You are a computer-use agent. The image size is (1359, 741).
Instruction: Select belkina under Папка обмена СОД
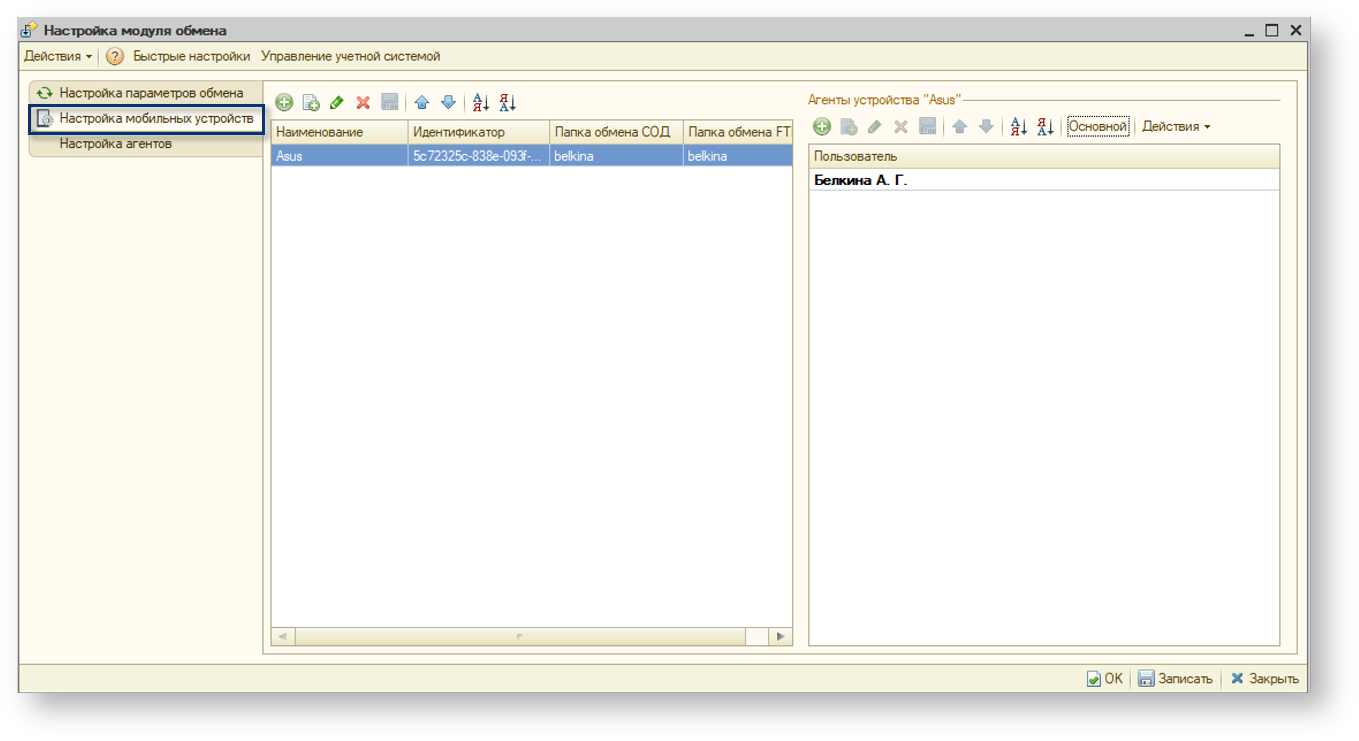point(616,156)
